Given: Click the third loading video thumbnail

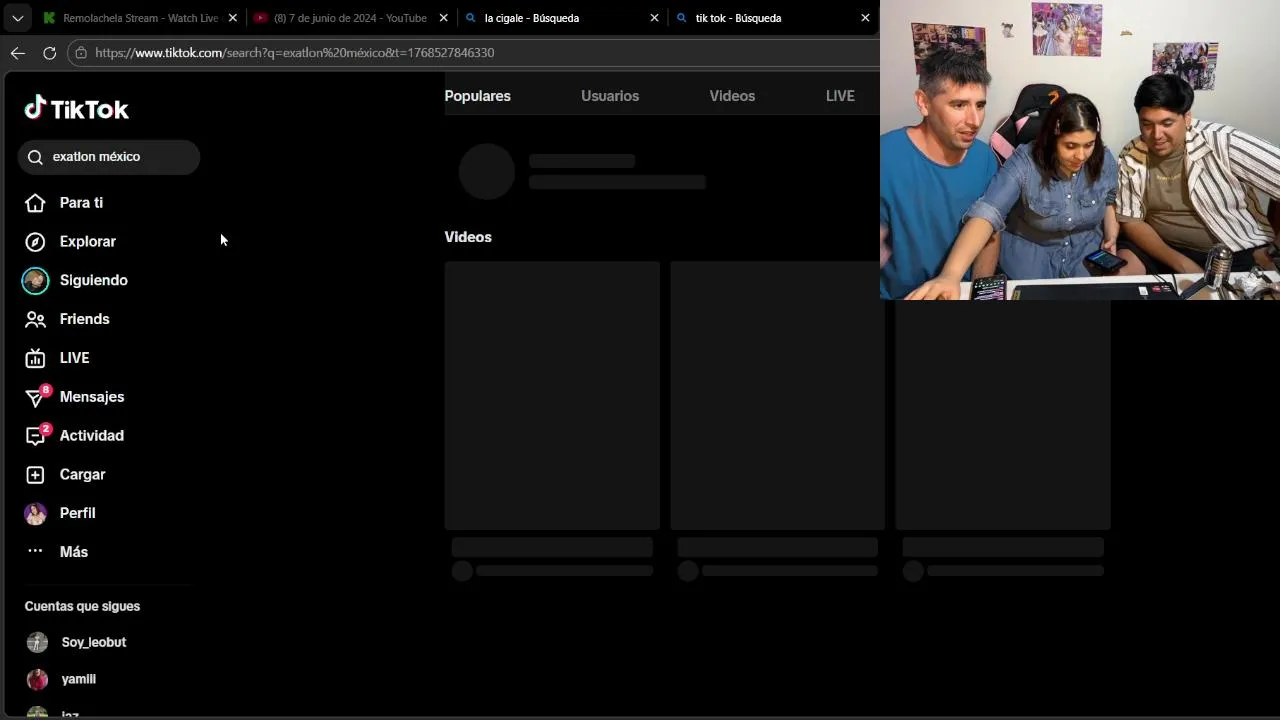Looking at the screenshot, I should point(1003,414).
